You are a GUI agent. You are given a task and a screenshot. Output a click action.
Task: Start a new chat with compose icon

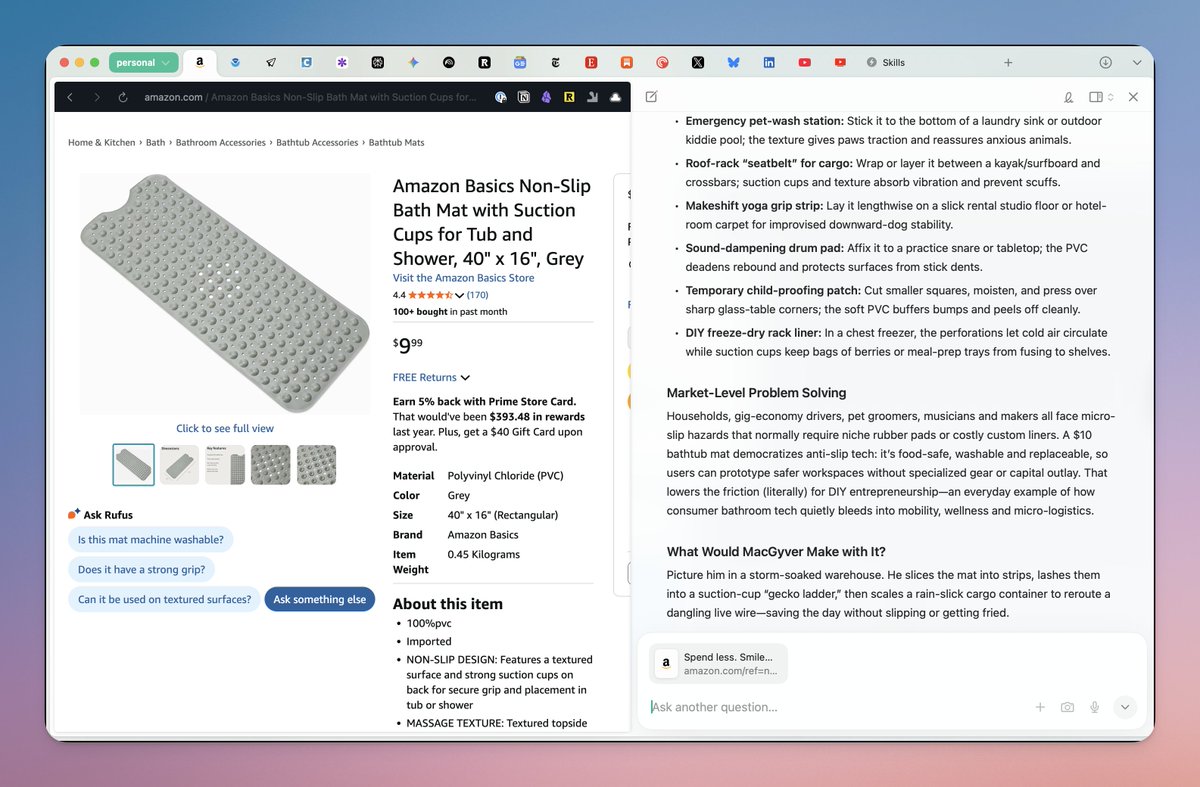coord(651,97)
